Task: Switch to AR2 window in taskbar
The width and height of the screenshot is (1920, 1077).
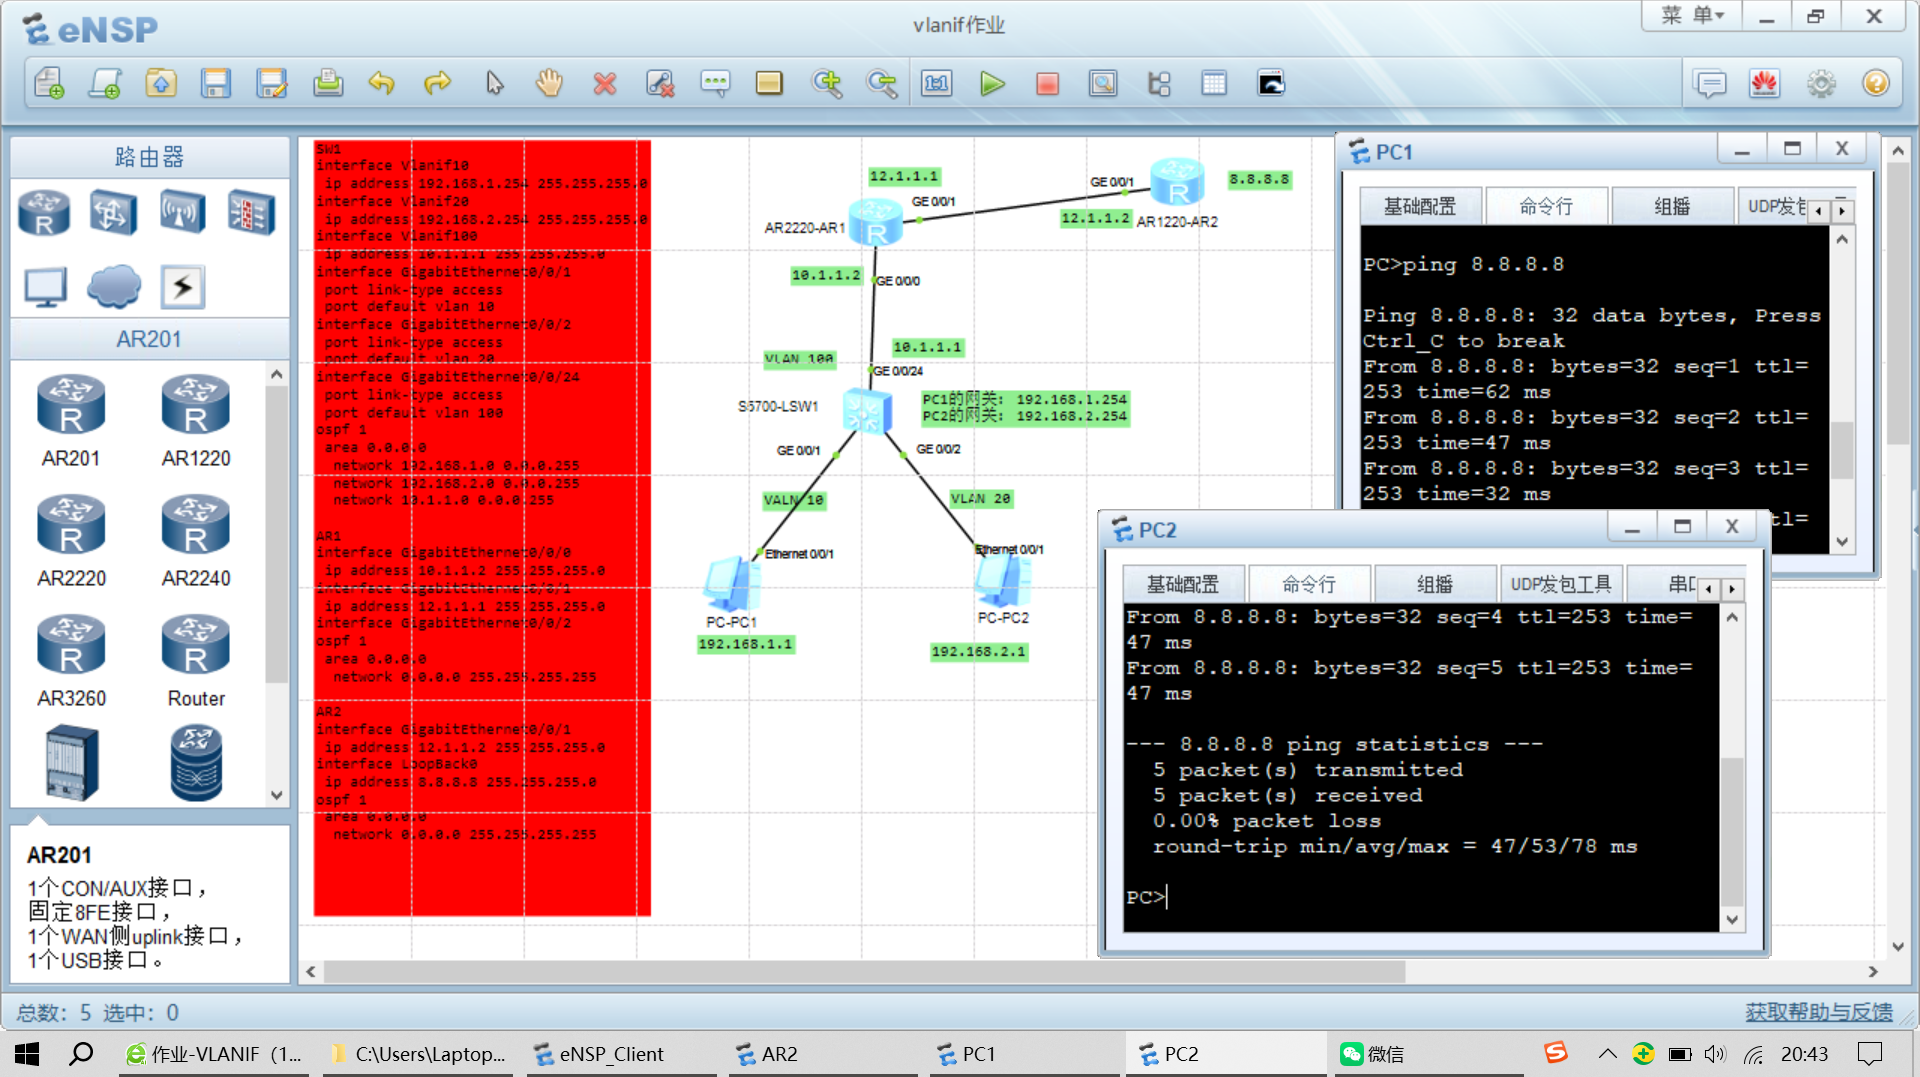Action: click(778, 1054)
